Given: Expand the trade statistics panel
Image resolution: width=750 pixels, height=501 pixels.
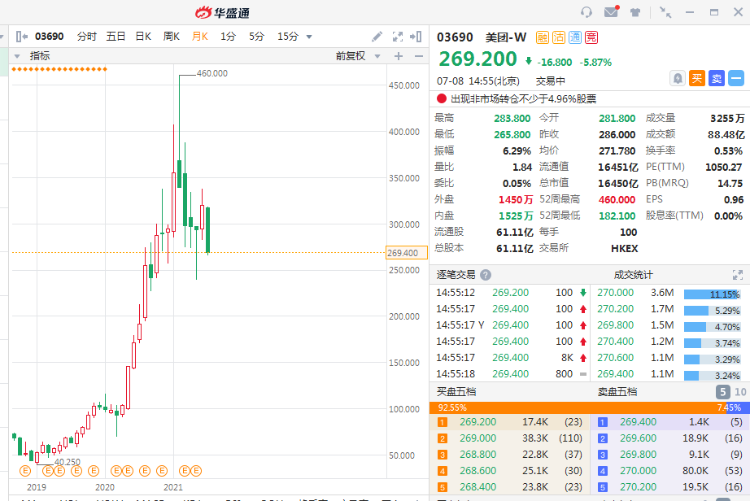Looking at the screenshot, I should 738,275.
